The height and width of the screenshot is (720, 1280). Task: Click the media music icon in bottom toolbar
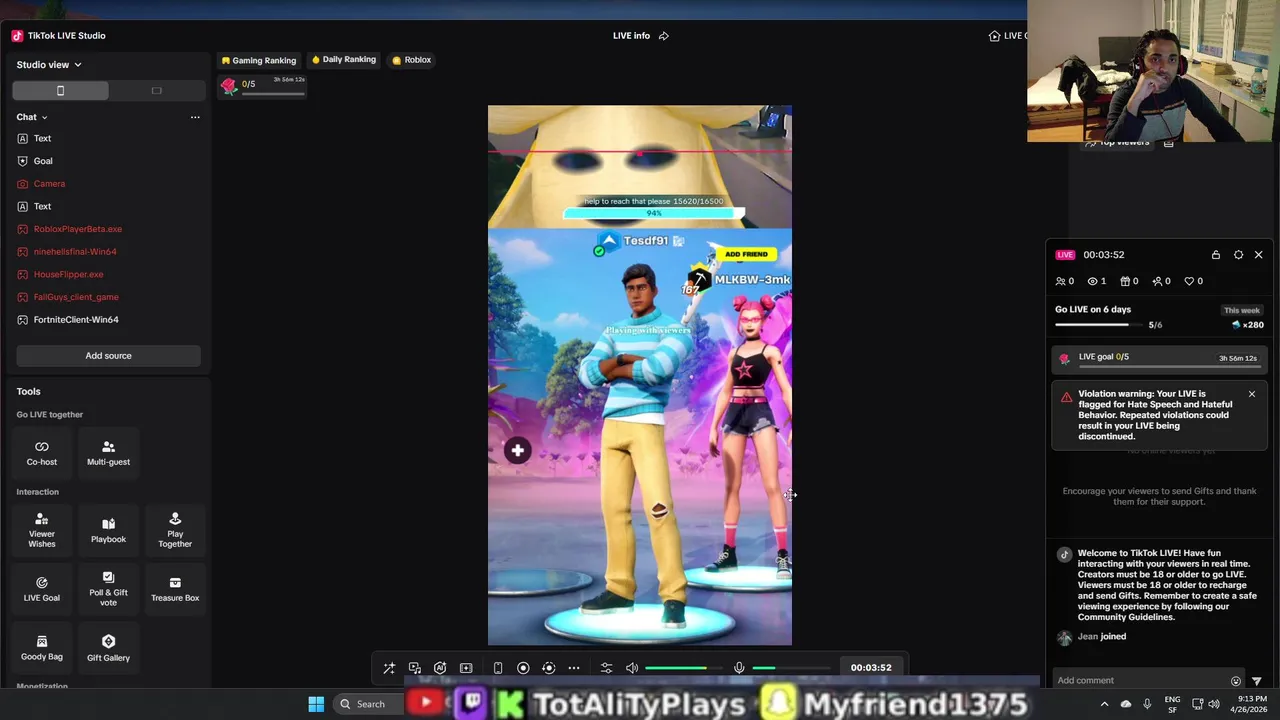pos(414,668)
